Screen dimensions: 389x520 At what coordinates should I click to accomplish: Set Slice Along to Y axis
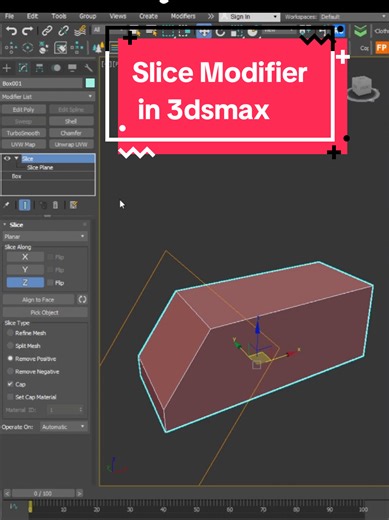(x=25, y=270)
